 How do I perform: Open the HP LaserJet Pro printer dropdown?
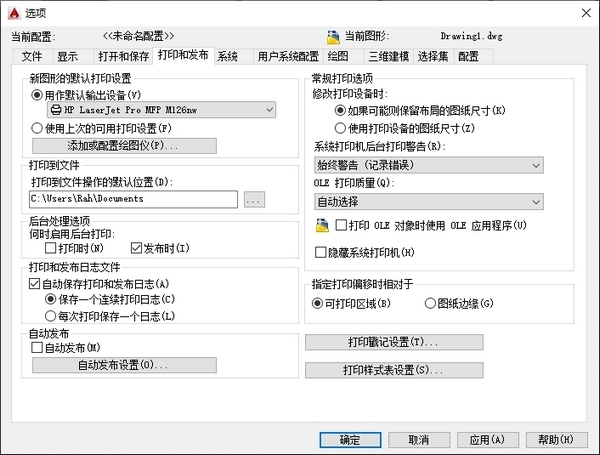tap(161, 110)
